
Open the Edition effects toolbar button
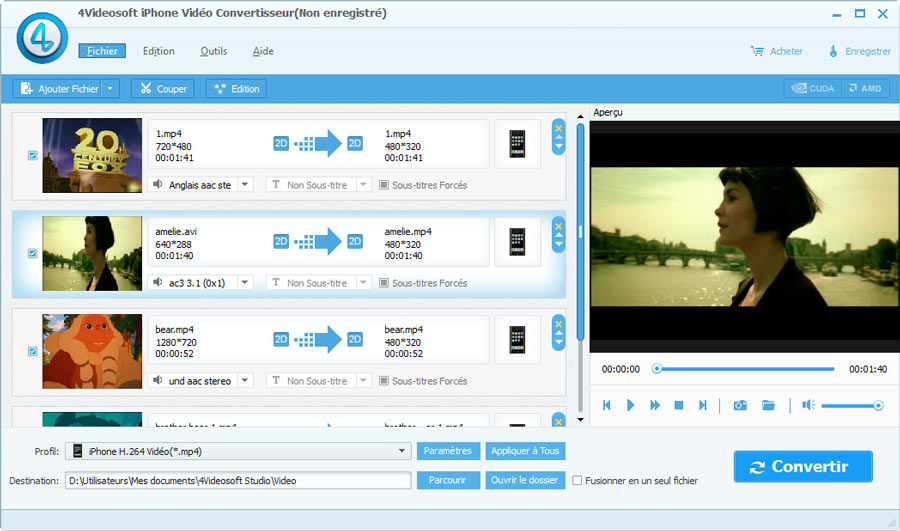pos(236,89)
